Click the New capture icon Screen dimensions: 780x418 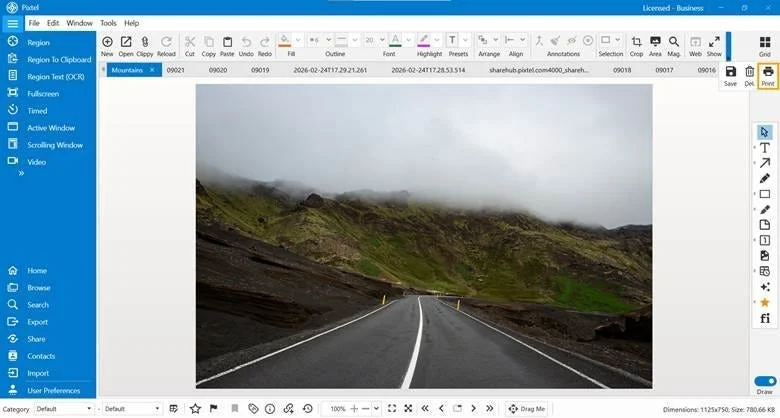click(107, 42)
